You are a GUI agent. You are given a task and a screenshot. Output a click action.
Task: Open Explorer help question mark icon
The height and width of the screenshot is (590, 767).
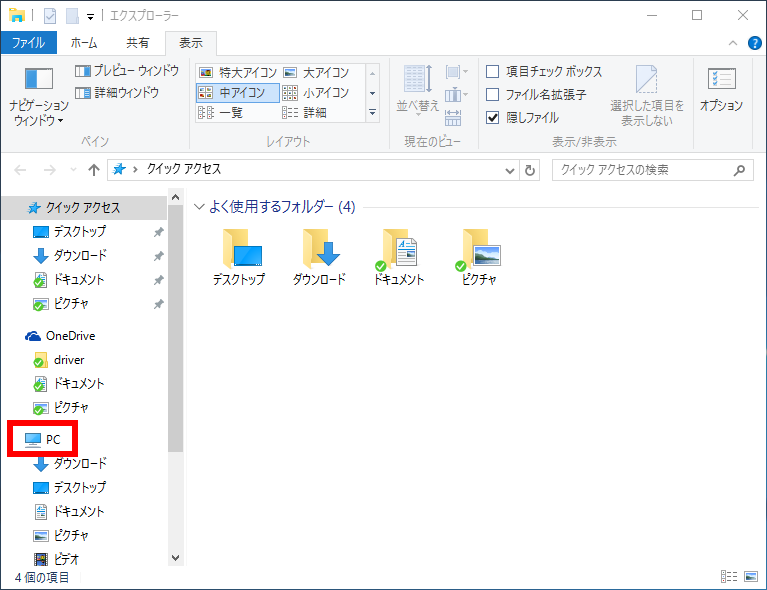(x=755, y=43)
